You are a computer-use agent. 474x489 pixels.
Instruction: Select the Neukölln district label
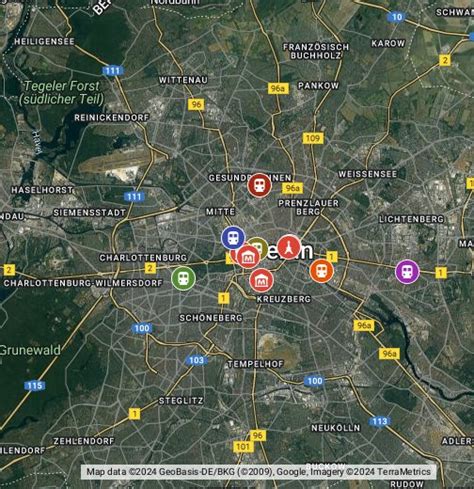tap(336, 428)
